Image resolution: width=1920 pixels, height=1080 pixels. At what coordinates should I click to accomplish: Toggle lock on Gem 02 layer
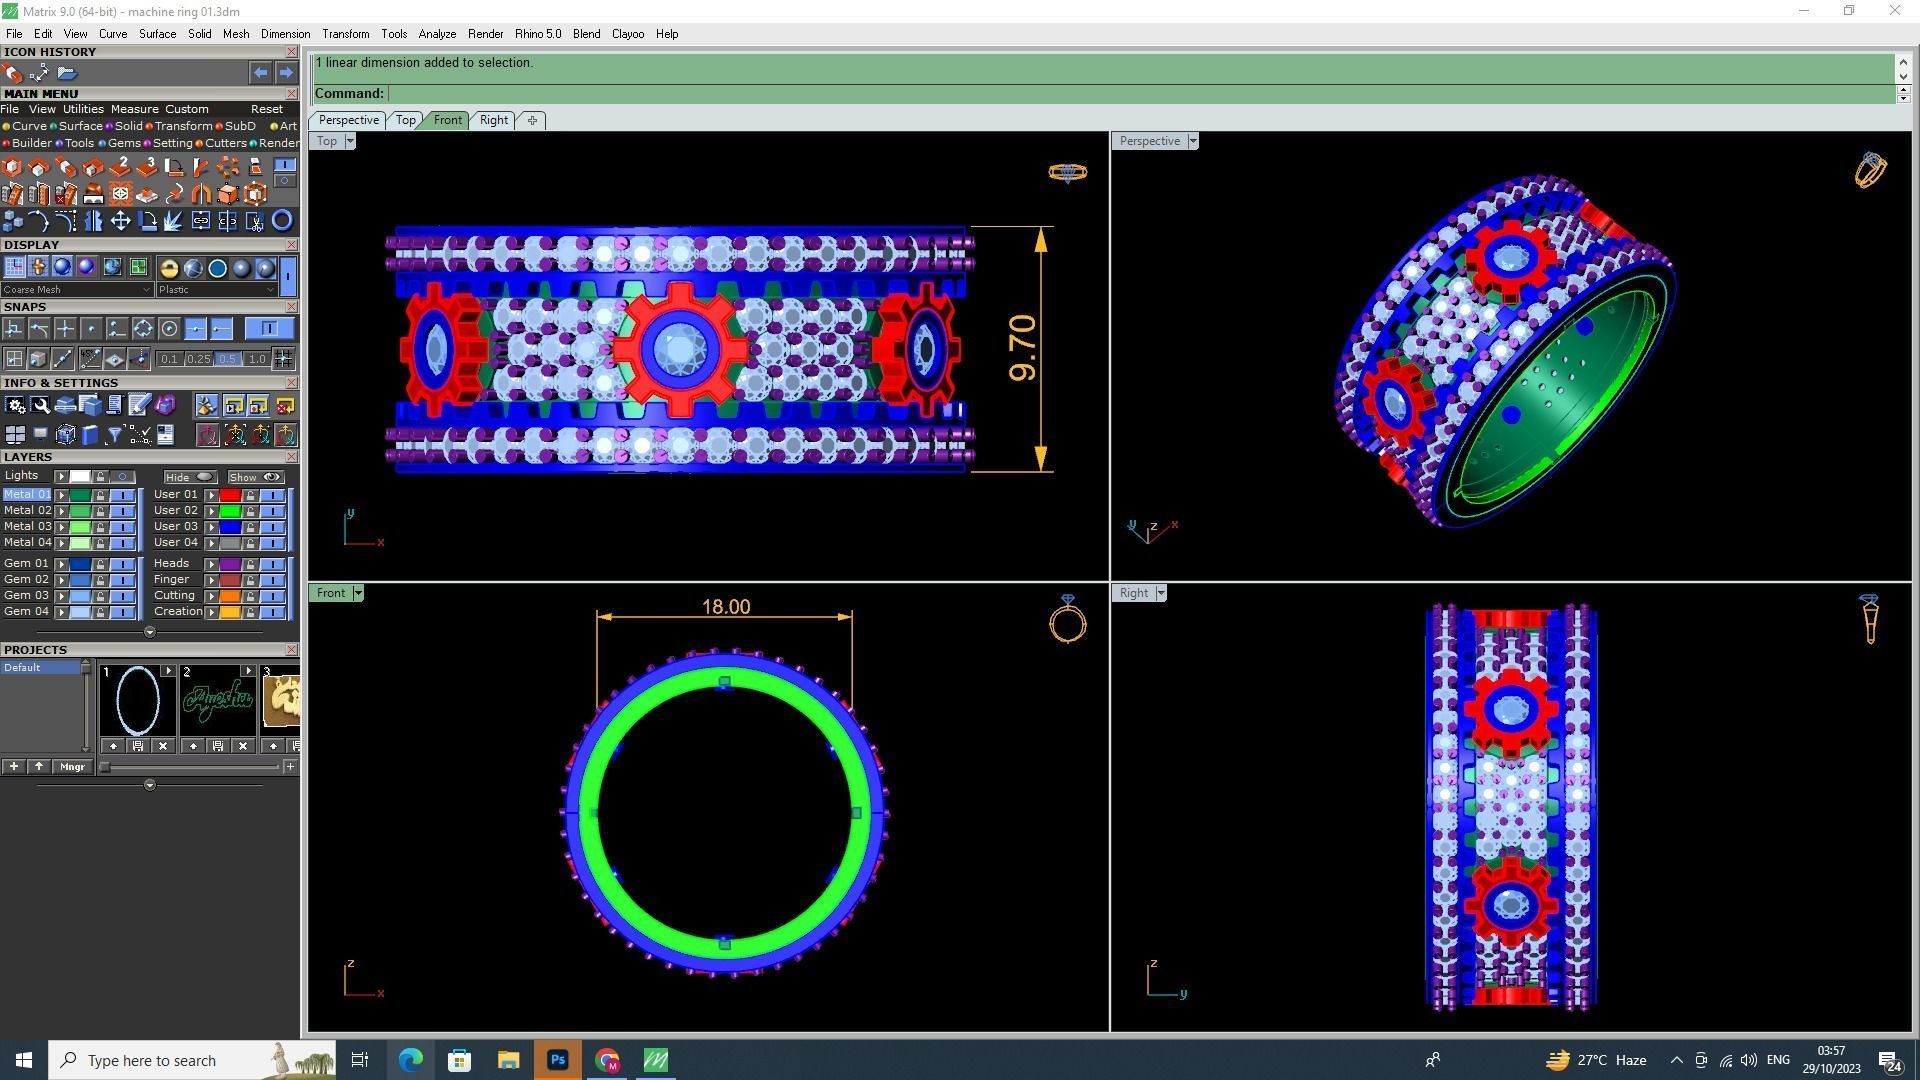click(100, 580)
